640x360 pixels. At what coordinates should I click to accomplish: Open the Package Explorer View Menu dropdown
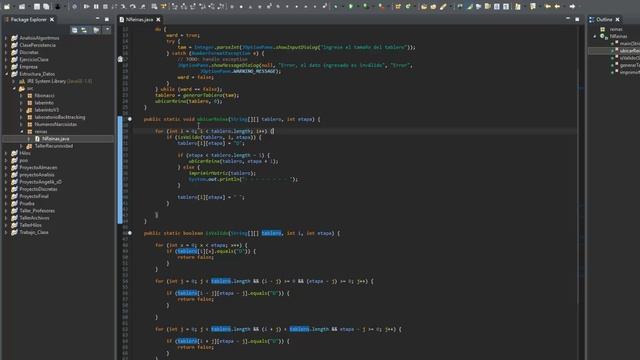point(107,30)
